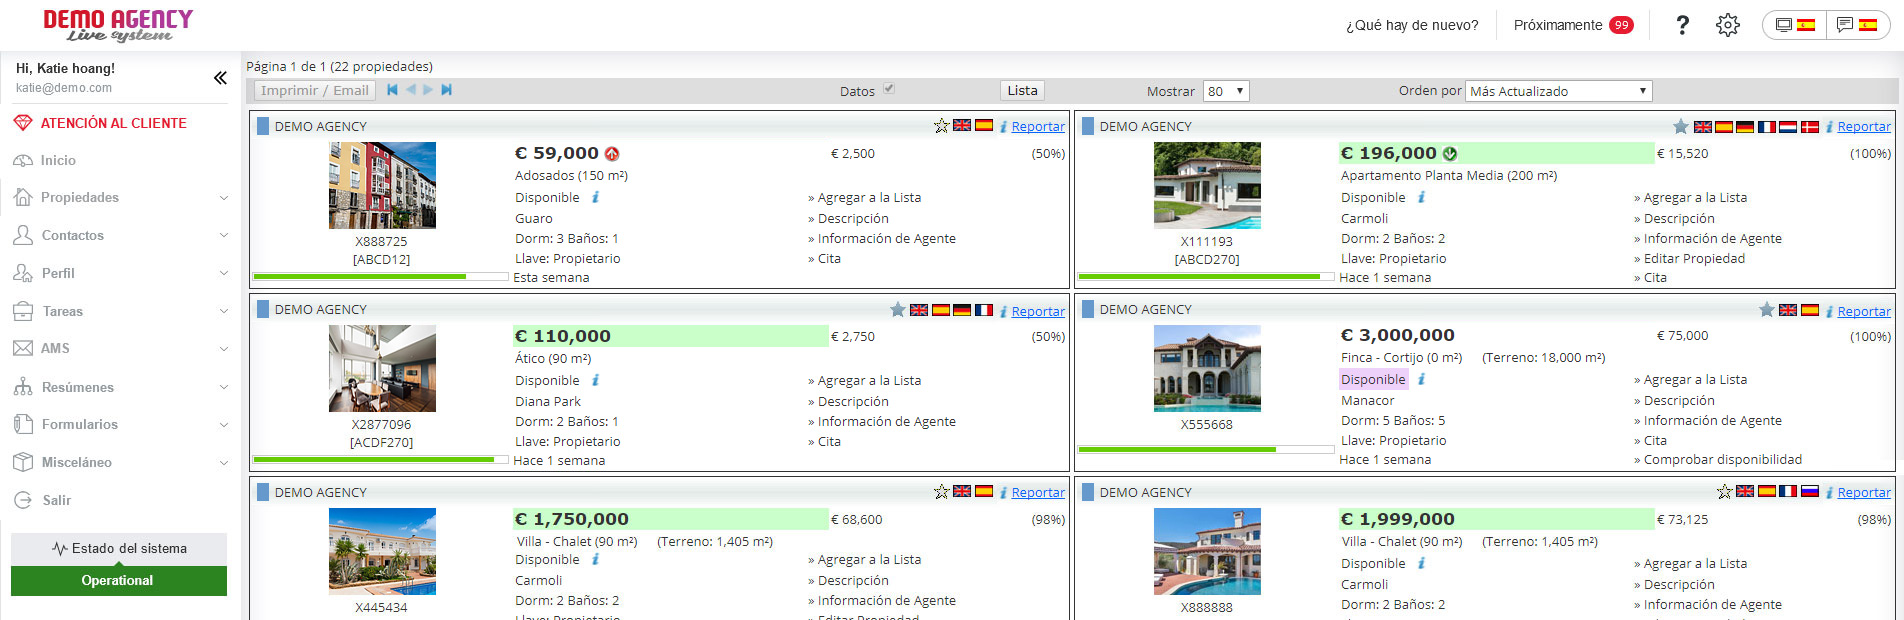The width and height of the screenshot is (1904, 620).
Task: Open the monitor interface language selector
Action: (x=1795, y=25)
